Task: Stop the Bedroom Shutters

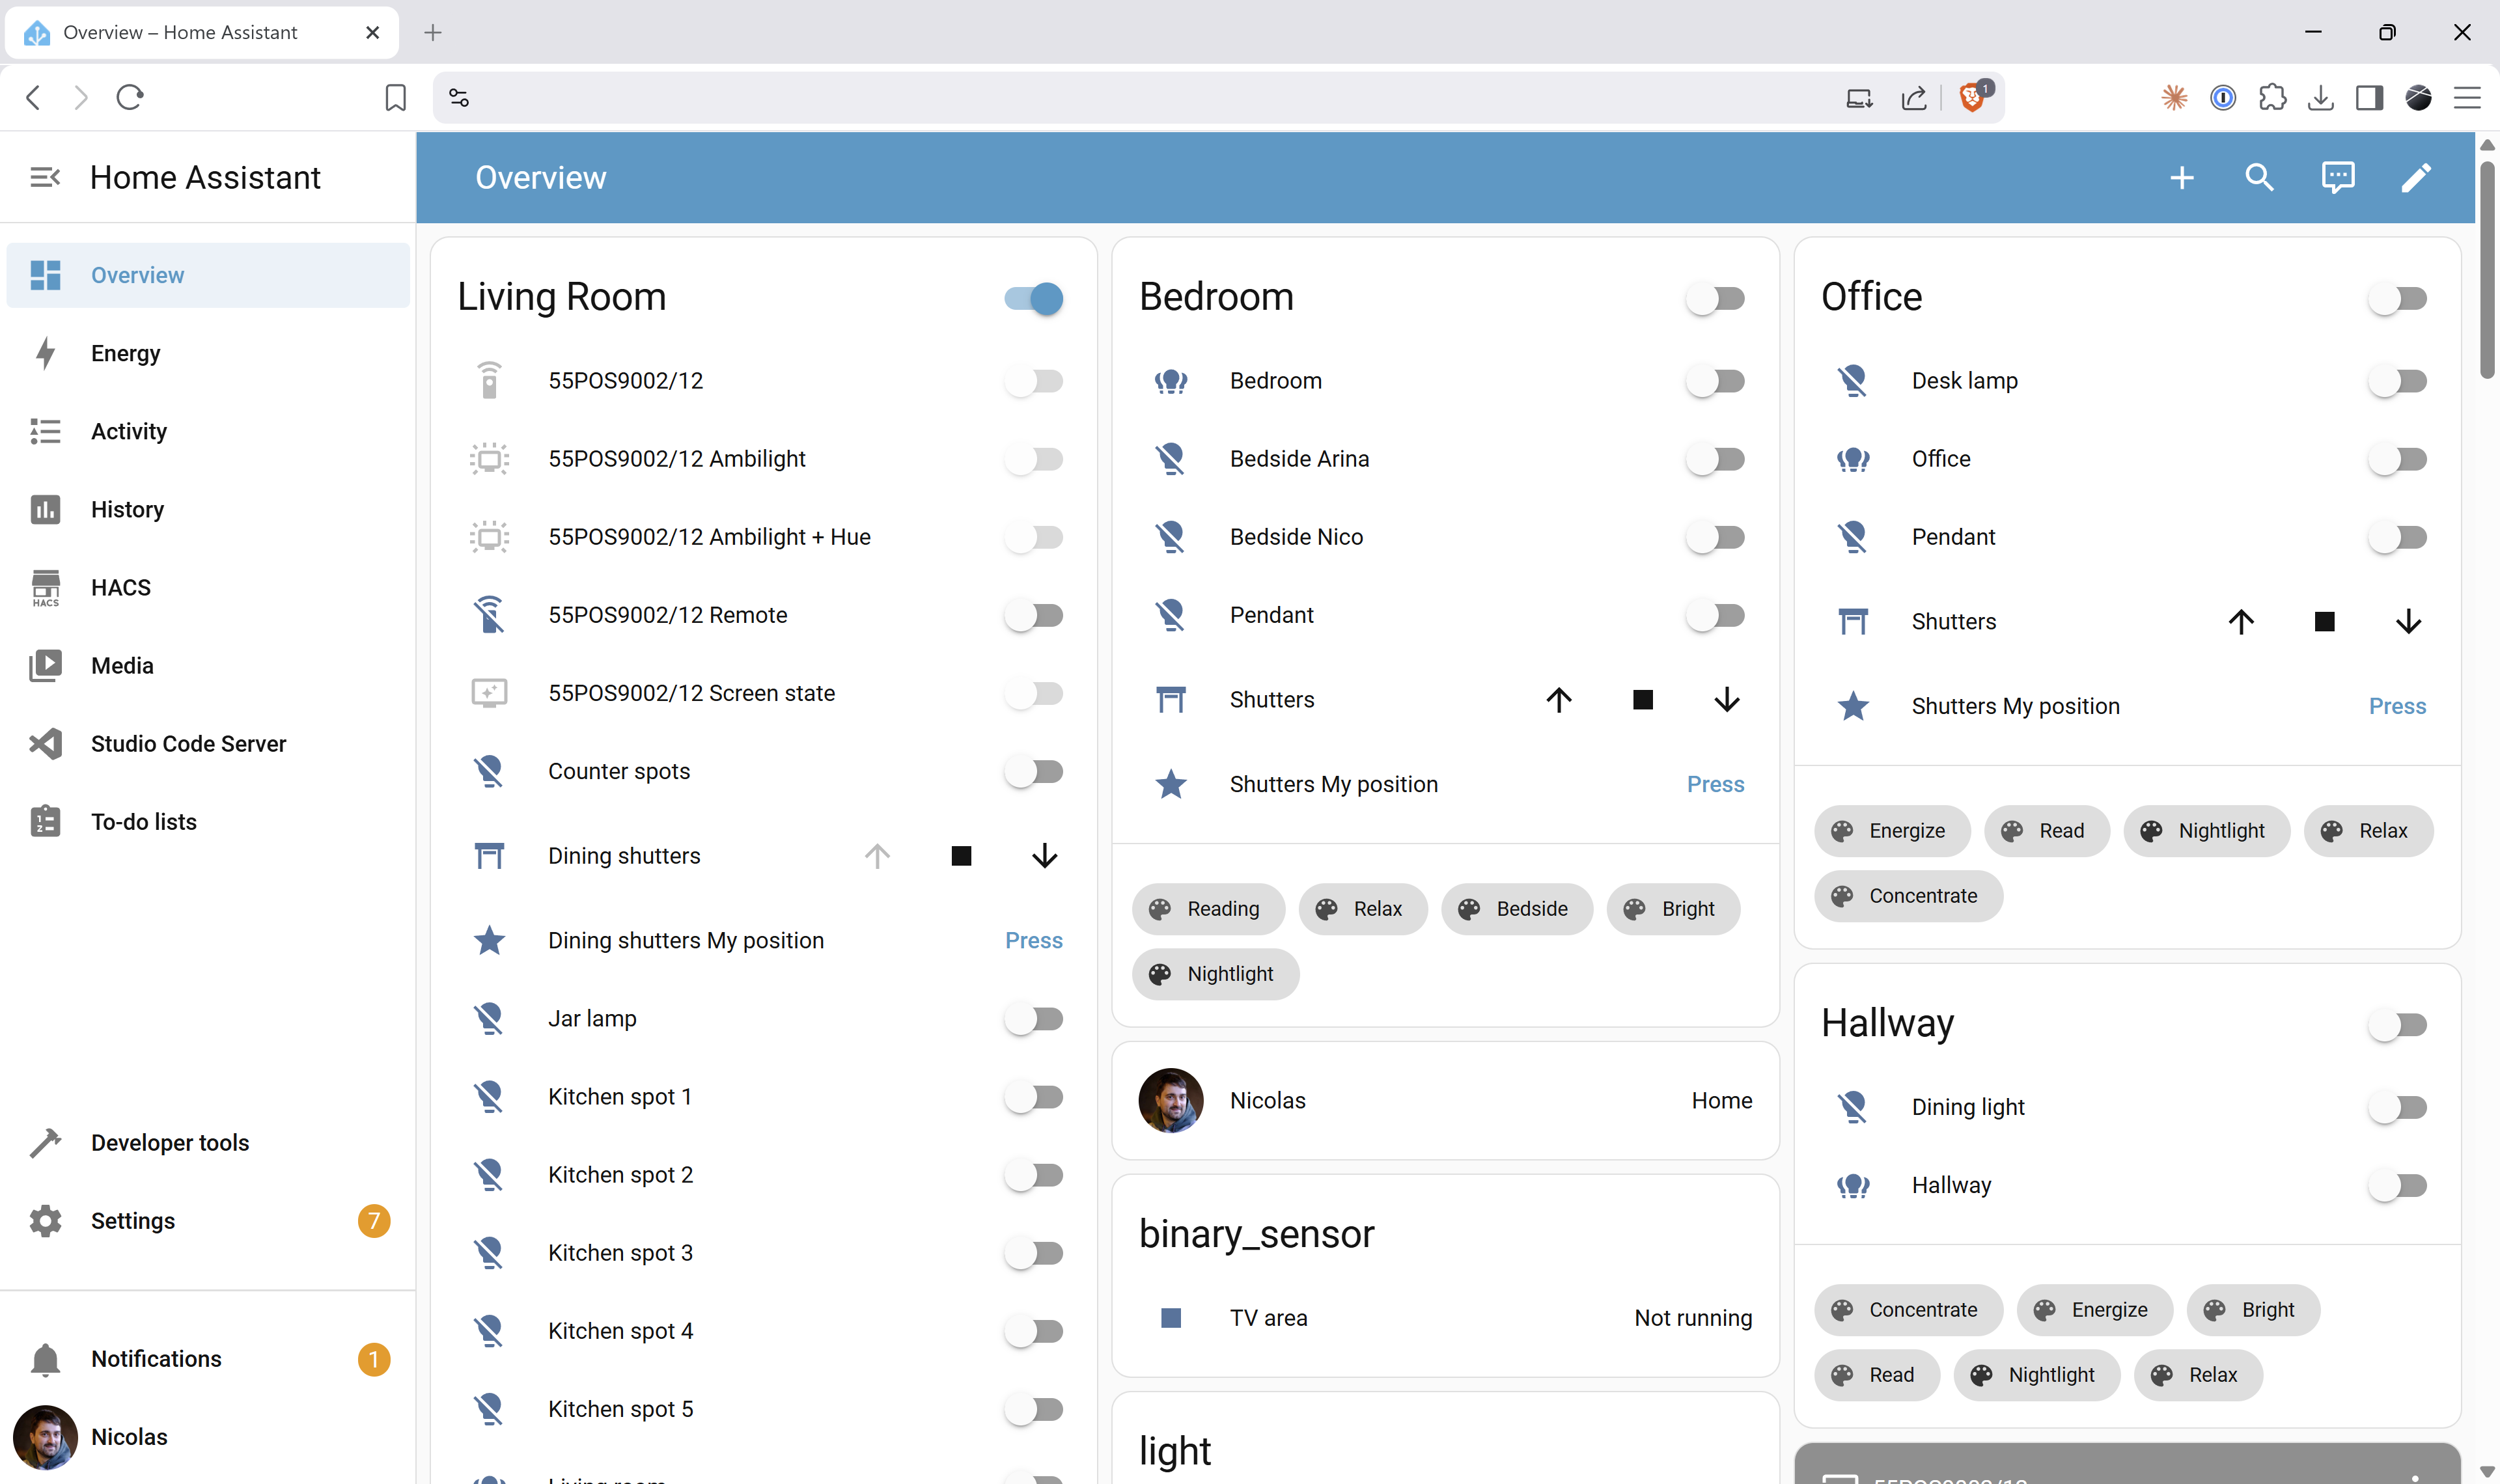Action: tap(1643, 700)
